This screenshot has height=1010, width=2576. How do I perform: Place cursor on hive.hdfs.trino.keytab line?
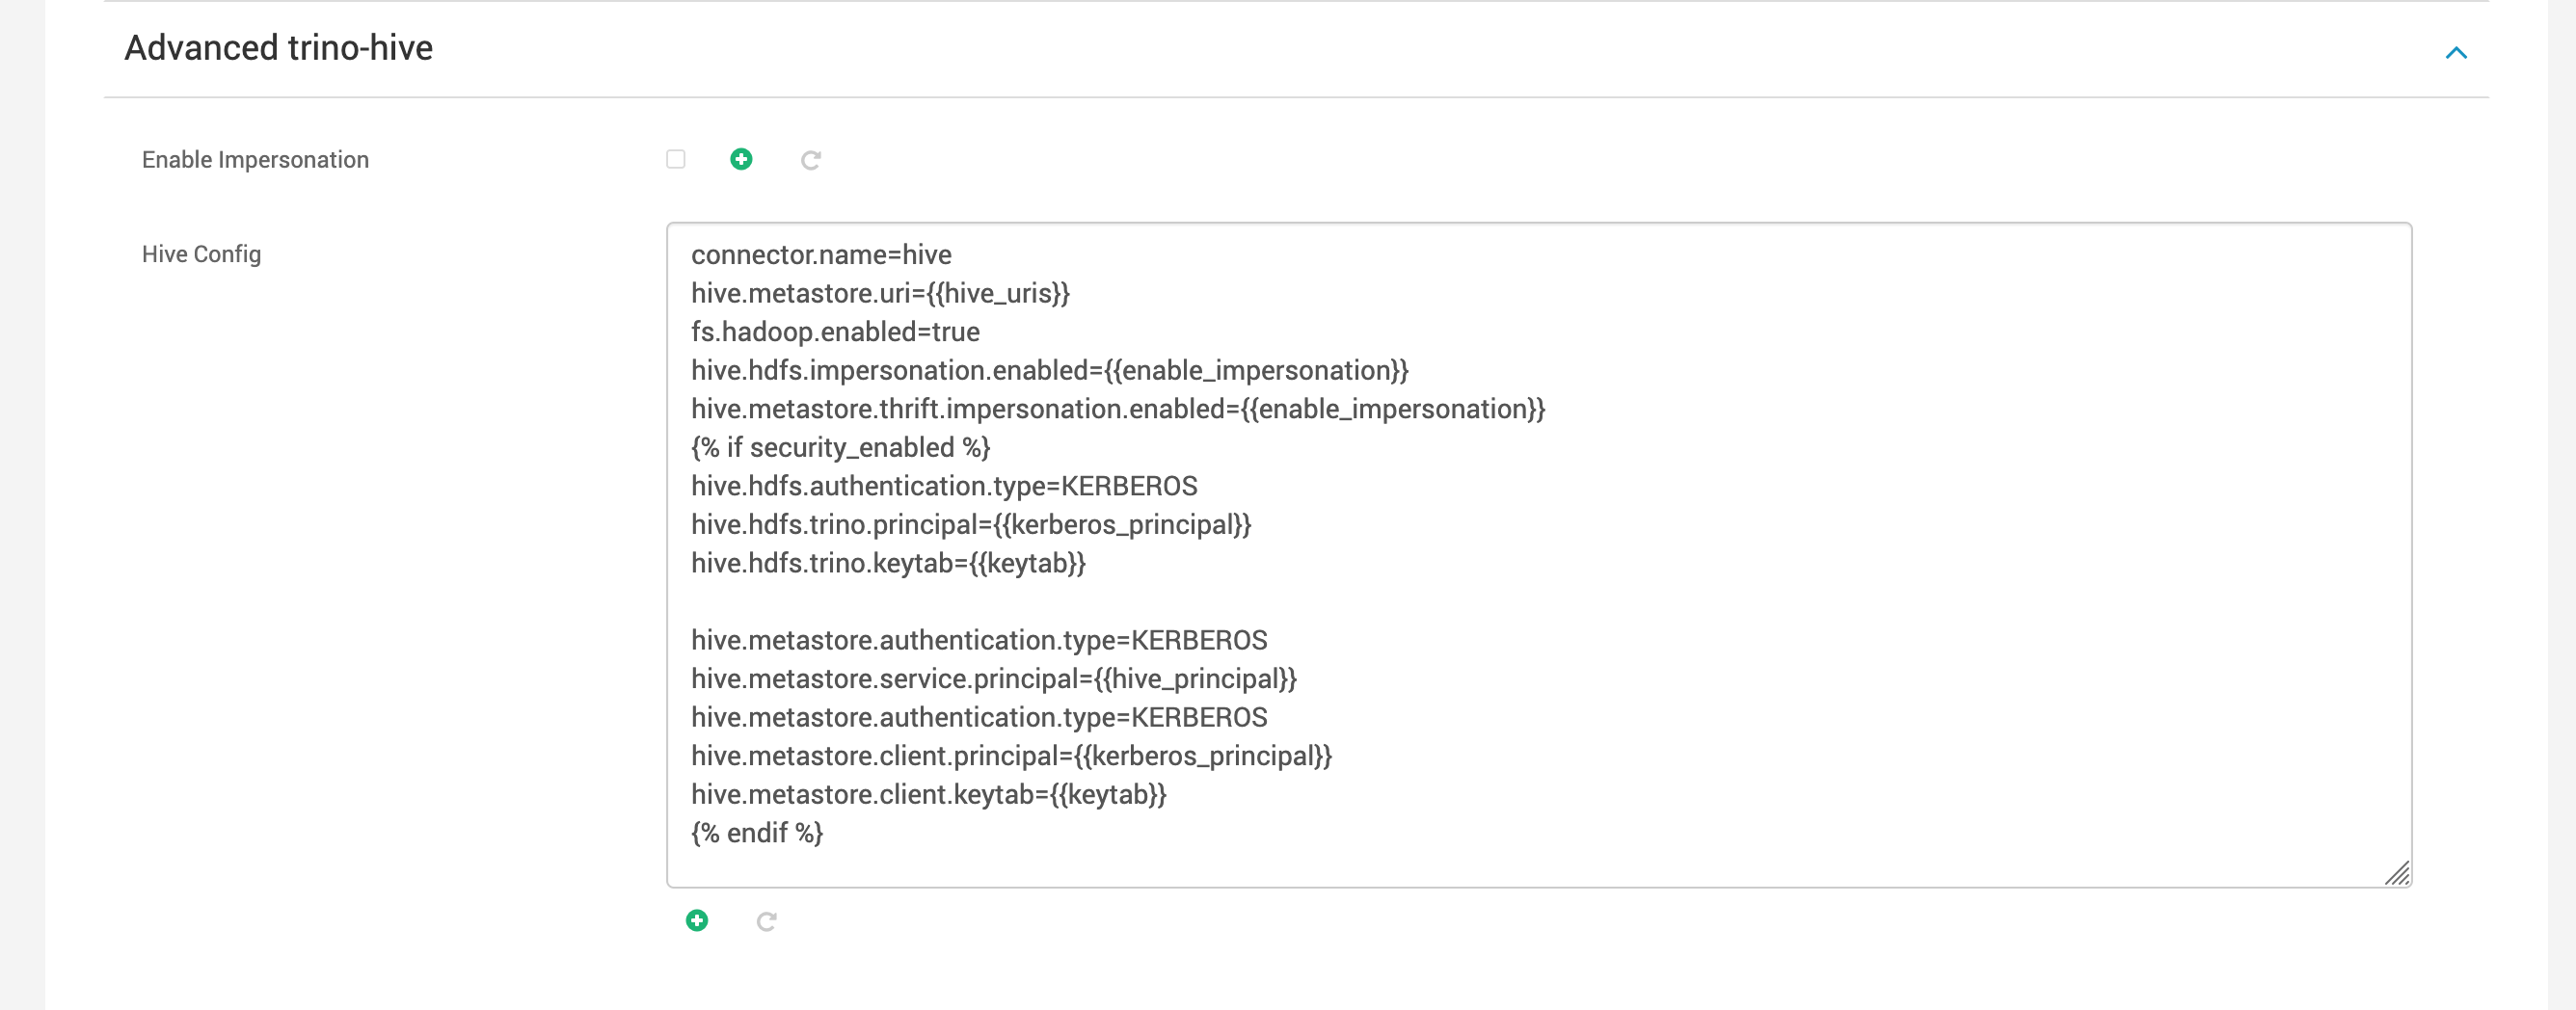888,563
